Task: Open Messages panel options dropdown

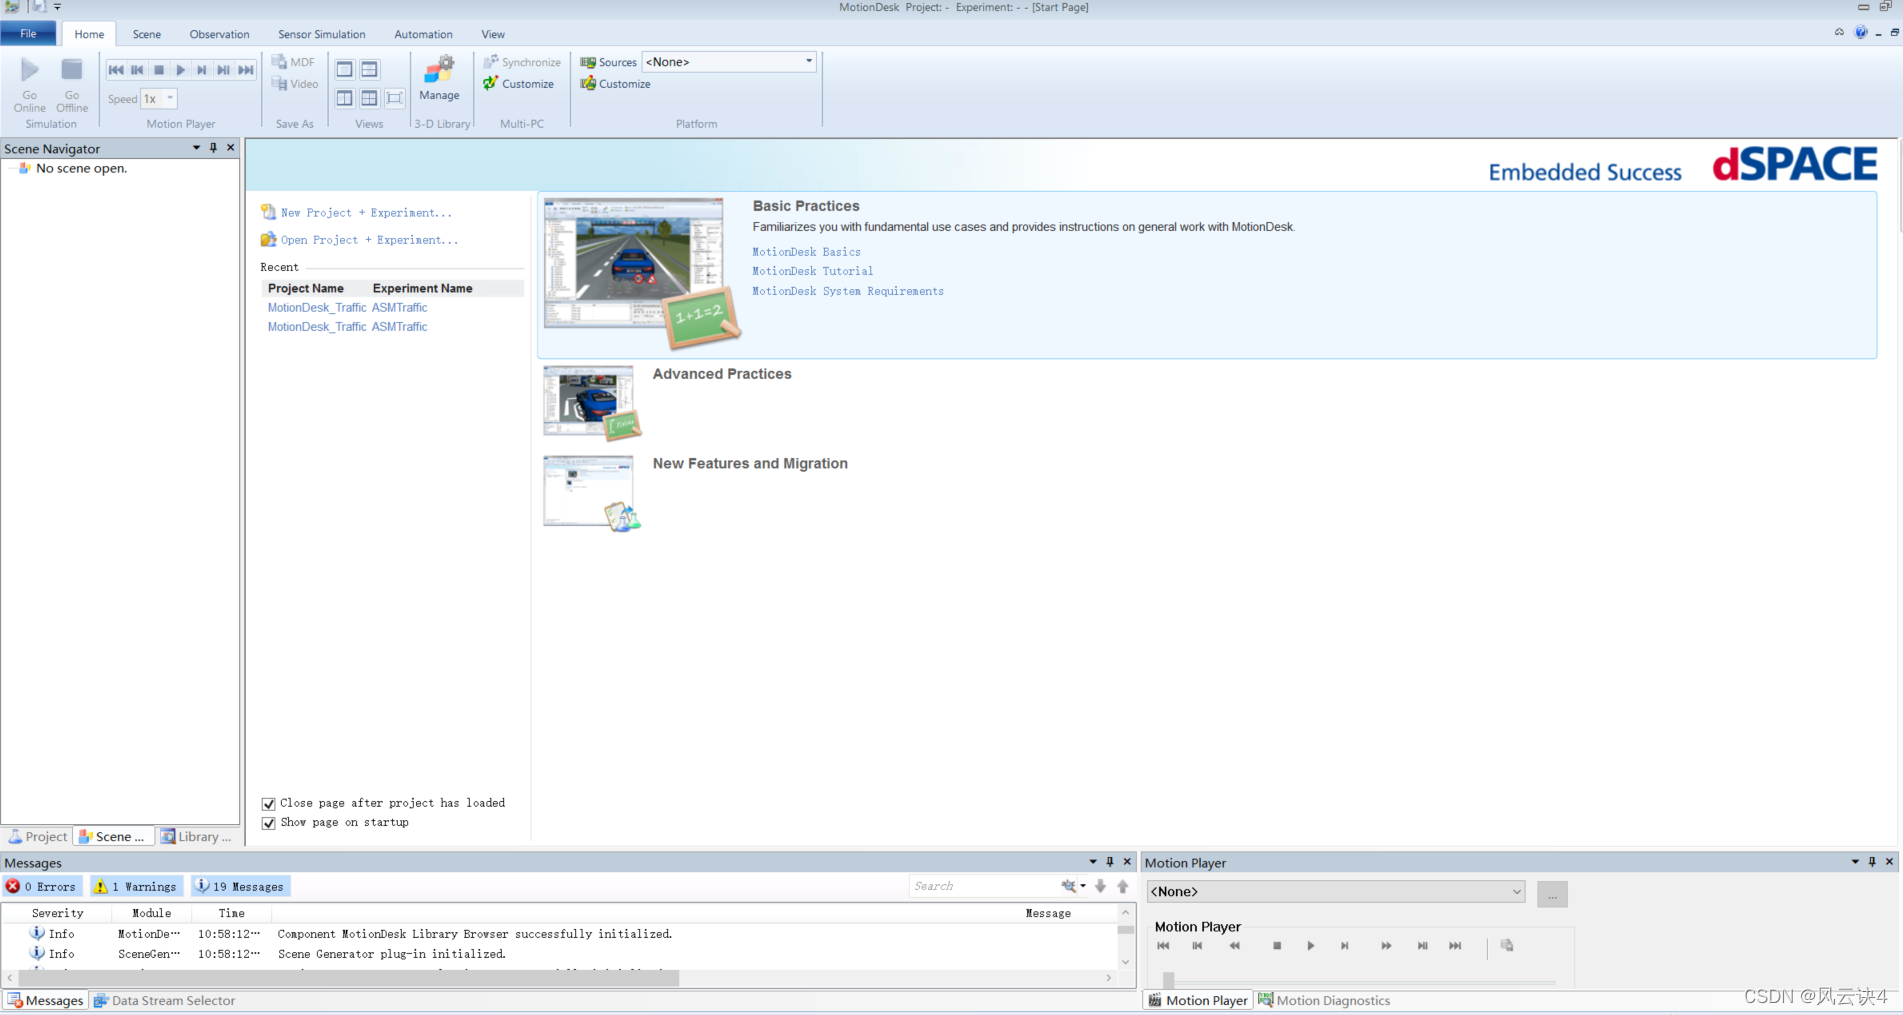Action: pyautogui.click(x=1093, y=862)
